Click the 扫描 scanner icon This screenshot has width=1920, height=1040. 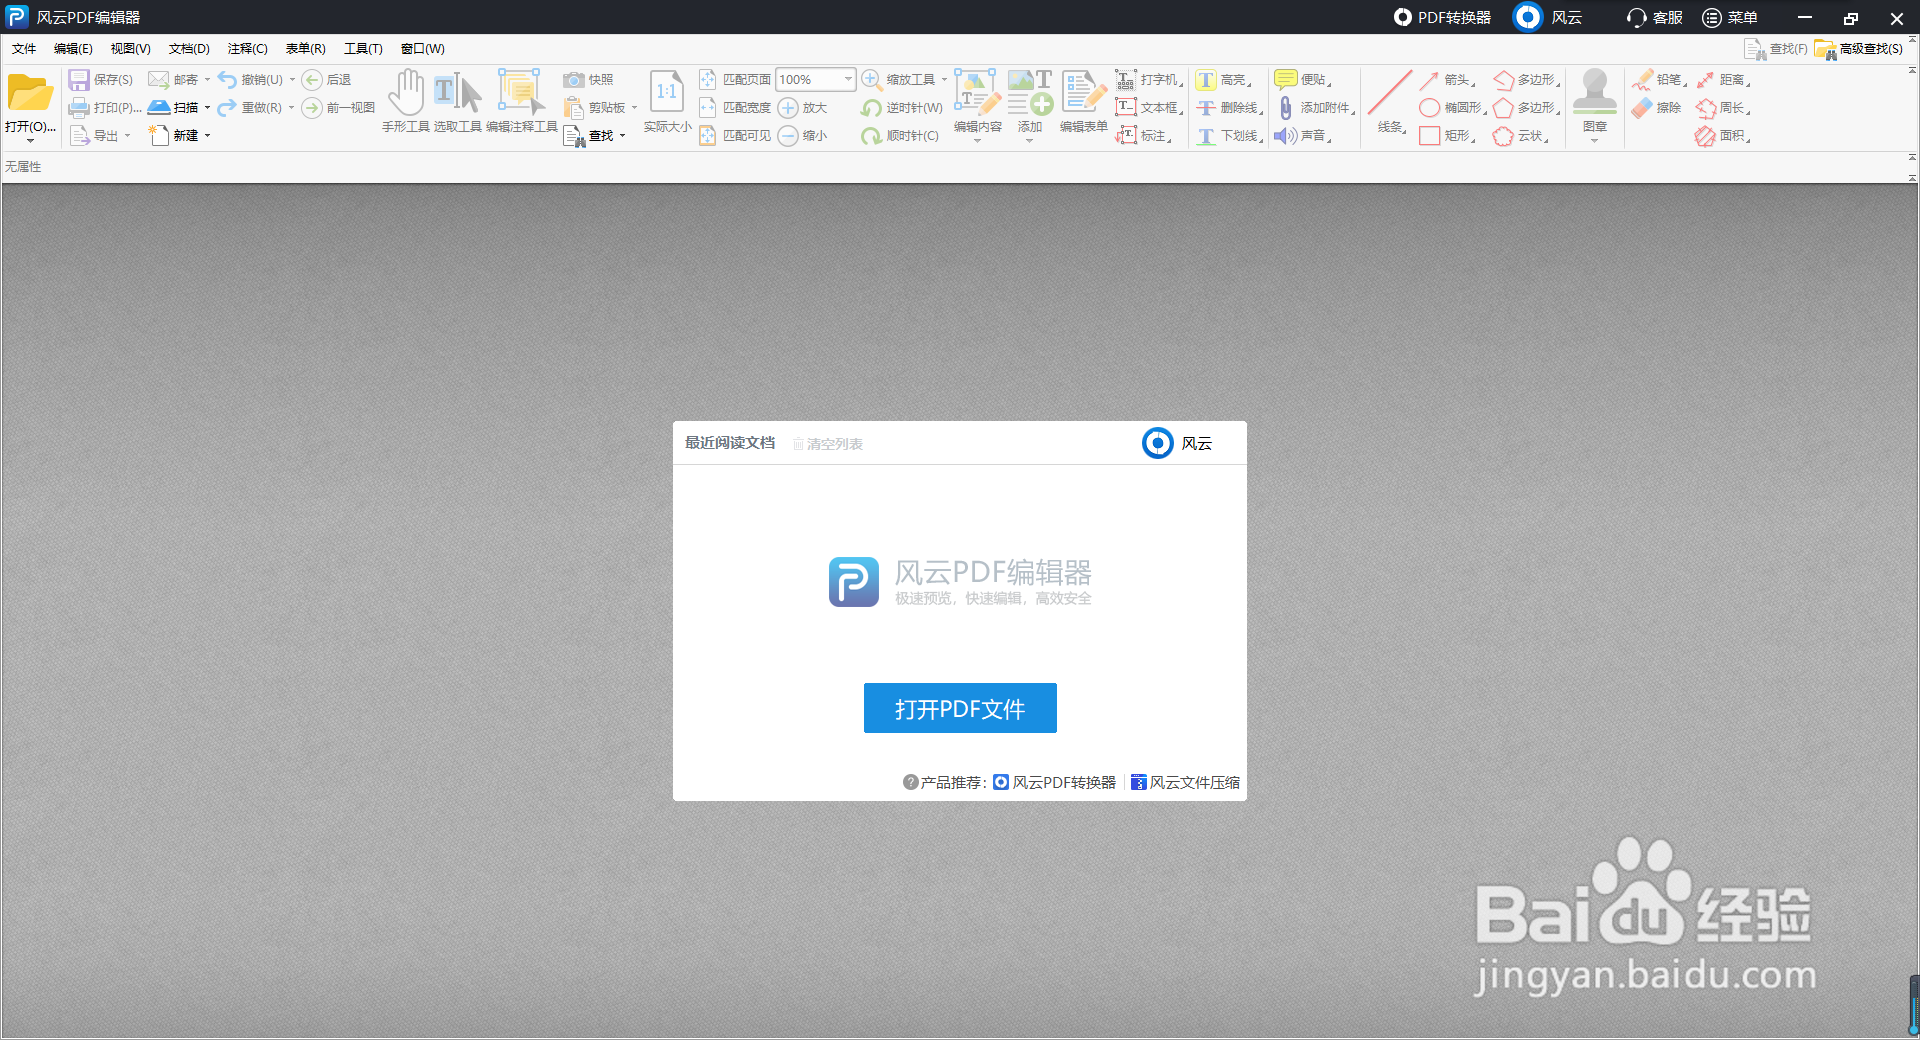tap(159, 107)
